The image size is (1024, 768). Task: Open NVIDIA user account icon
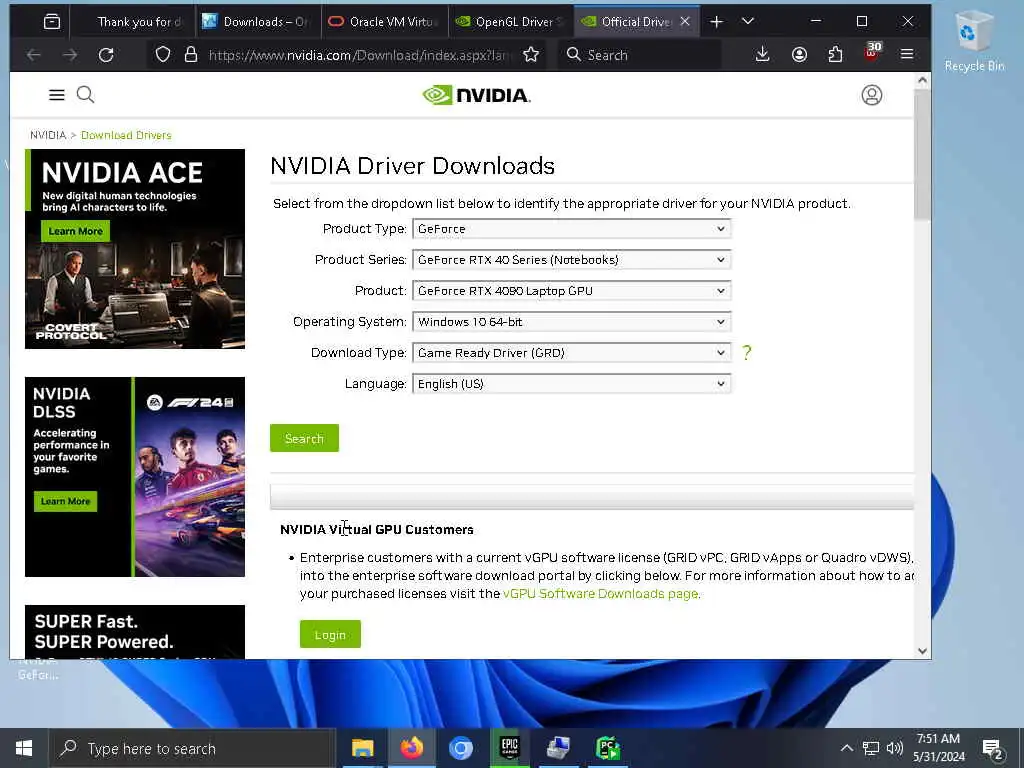871,95
